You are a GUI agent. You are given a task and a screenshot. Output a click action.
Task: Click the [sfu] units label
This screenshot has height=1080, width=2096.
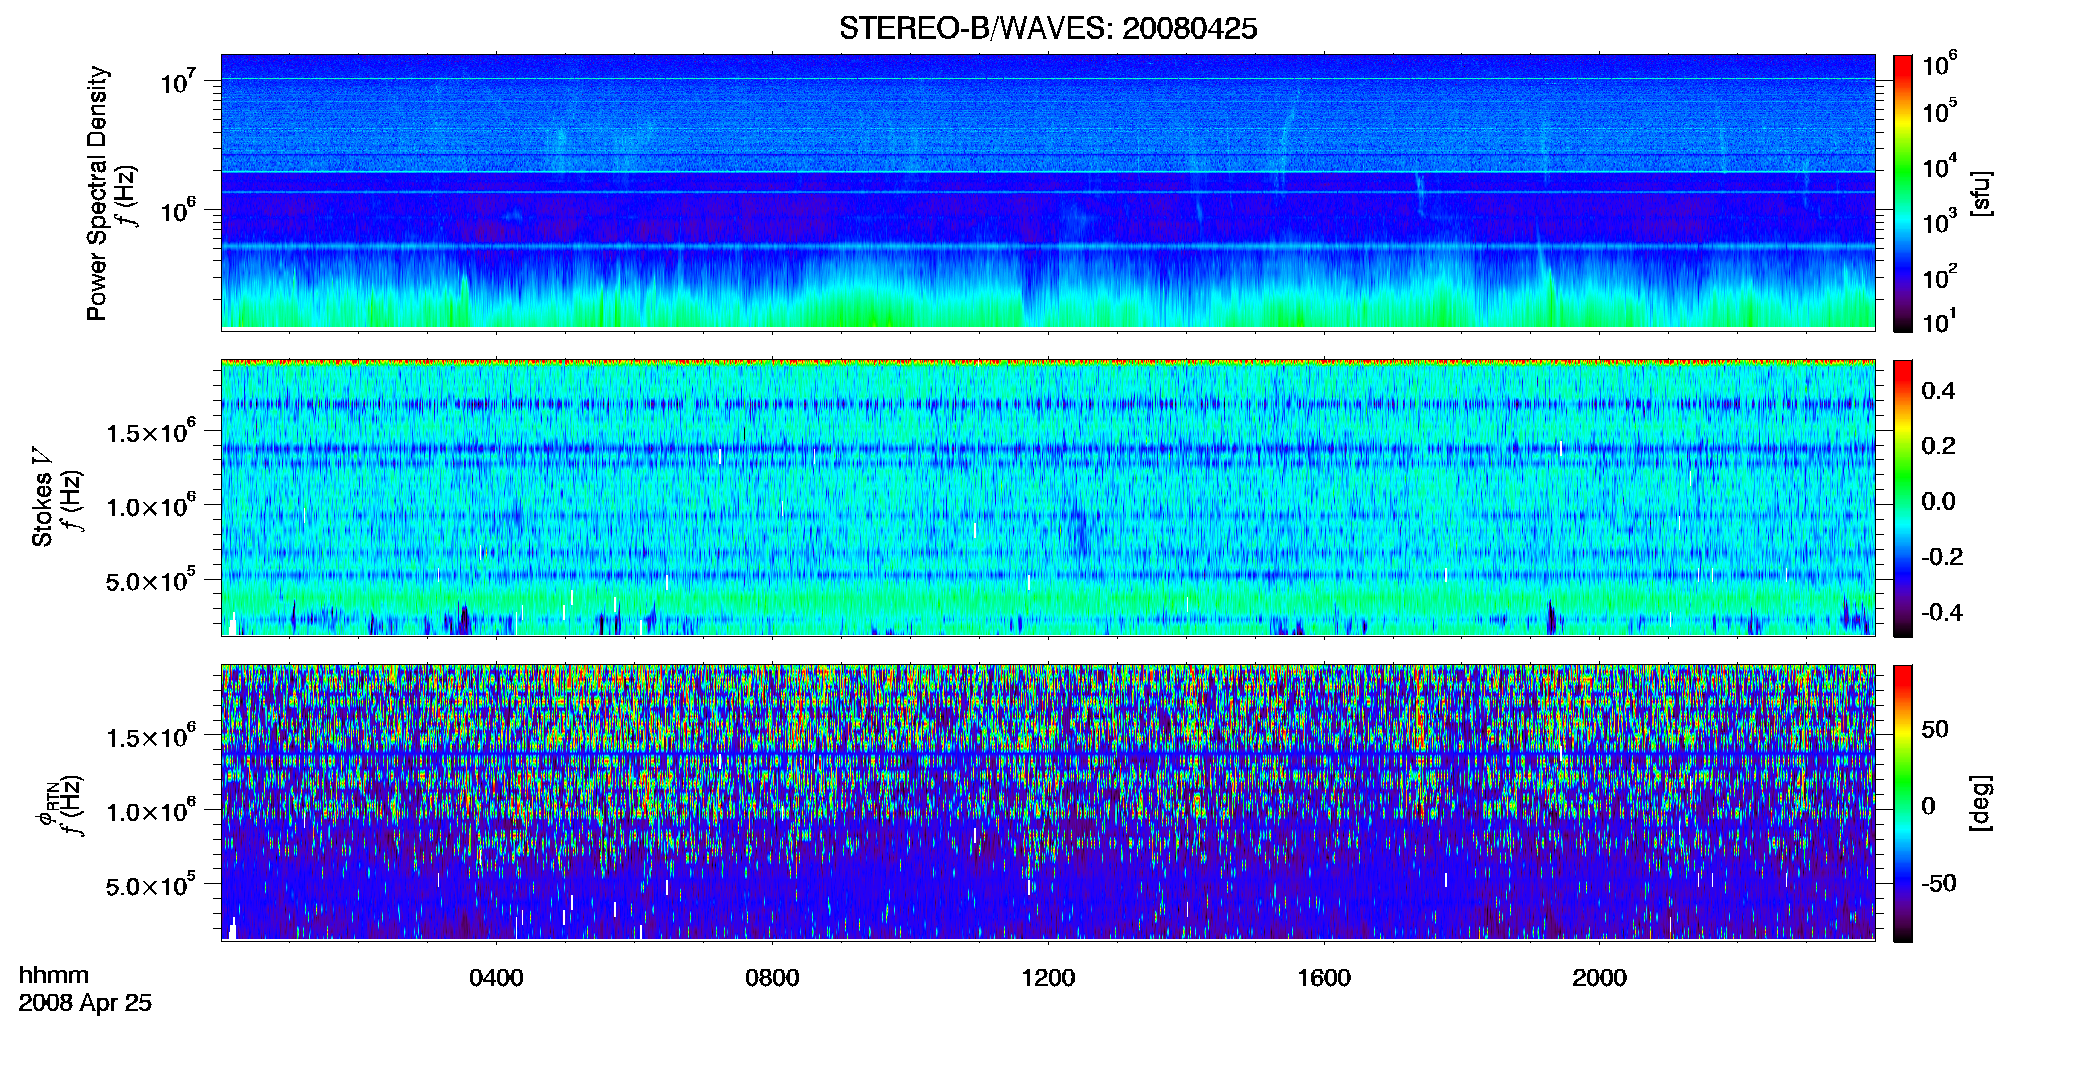click(x=1980, y=193)
